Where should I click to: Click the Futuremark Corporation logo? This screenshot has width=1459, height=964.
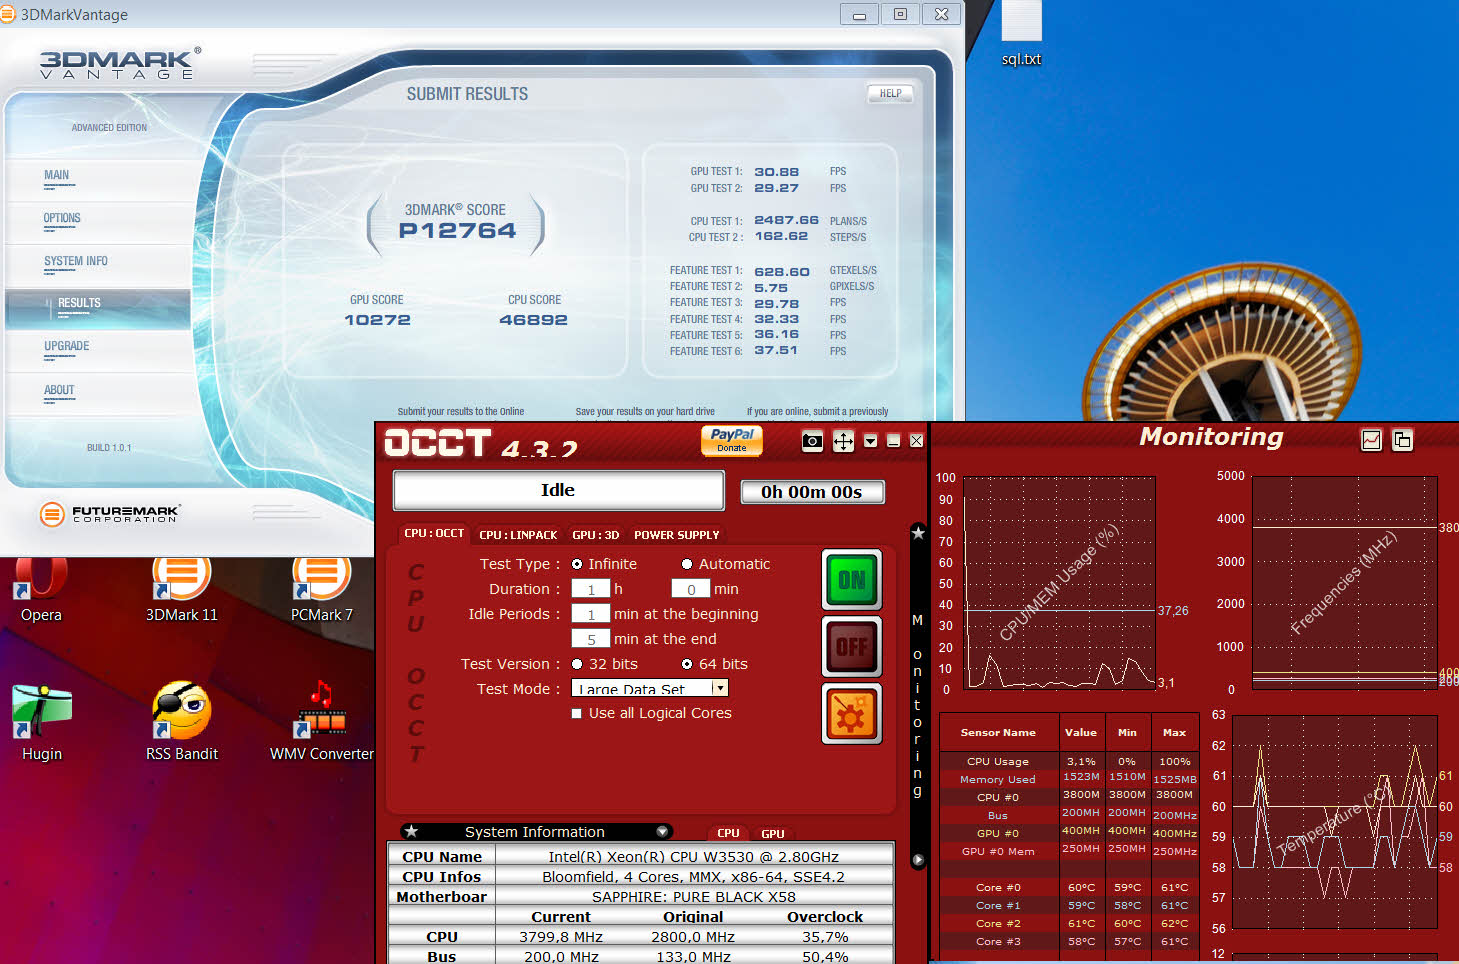point(110,514)
